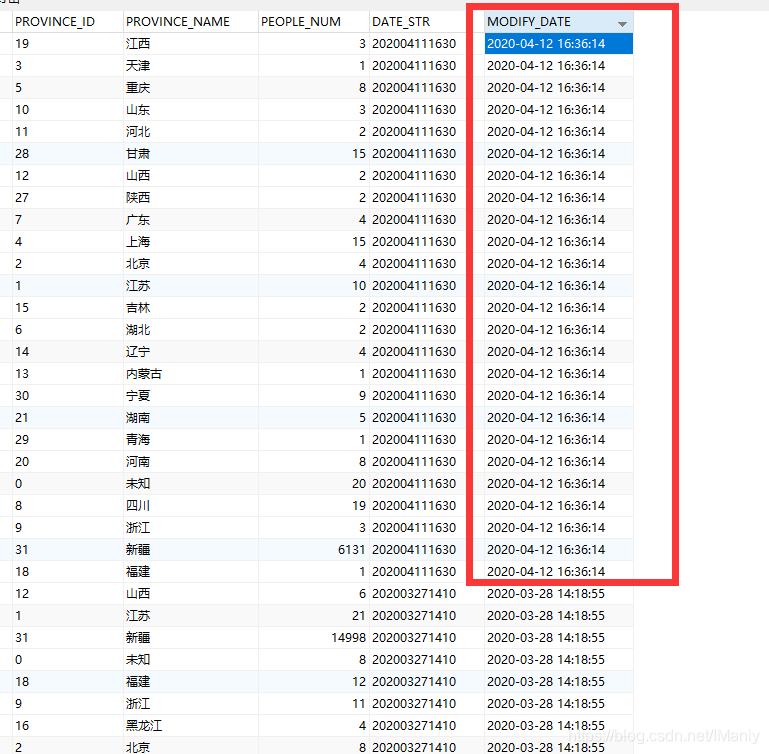This screenshot has height=754, width=769.
Task: Select PROVINCE_ID cell 16
Action: click(x=68, y=726)
